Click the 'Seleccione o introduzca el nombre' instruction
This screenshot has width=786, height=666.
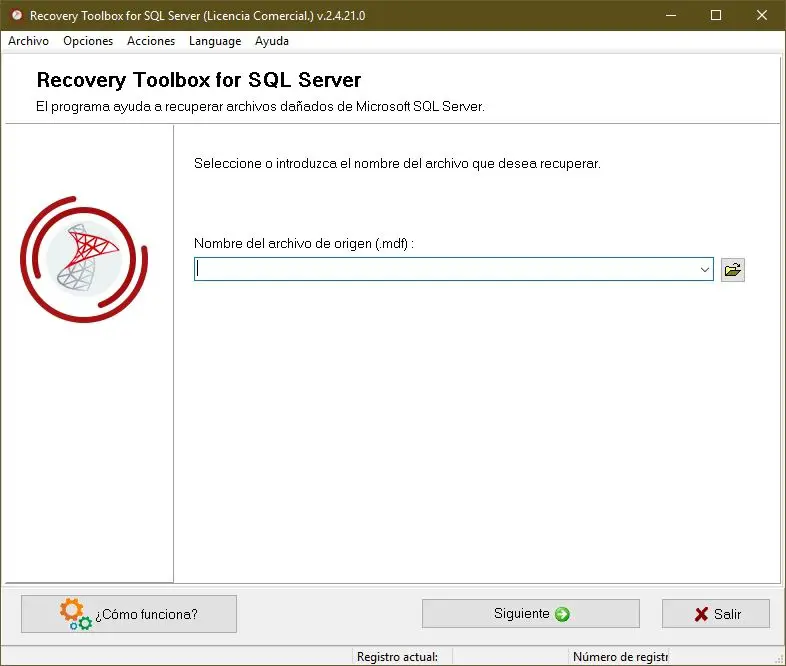pos(397,163)
